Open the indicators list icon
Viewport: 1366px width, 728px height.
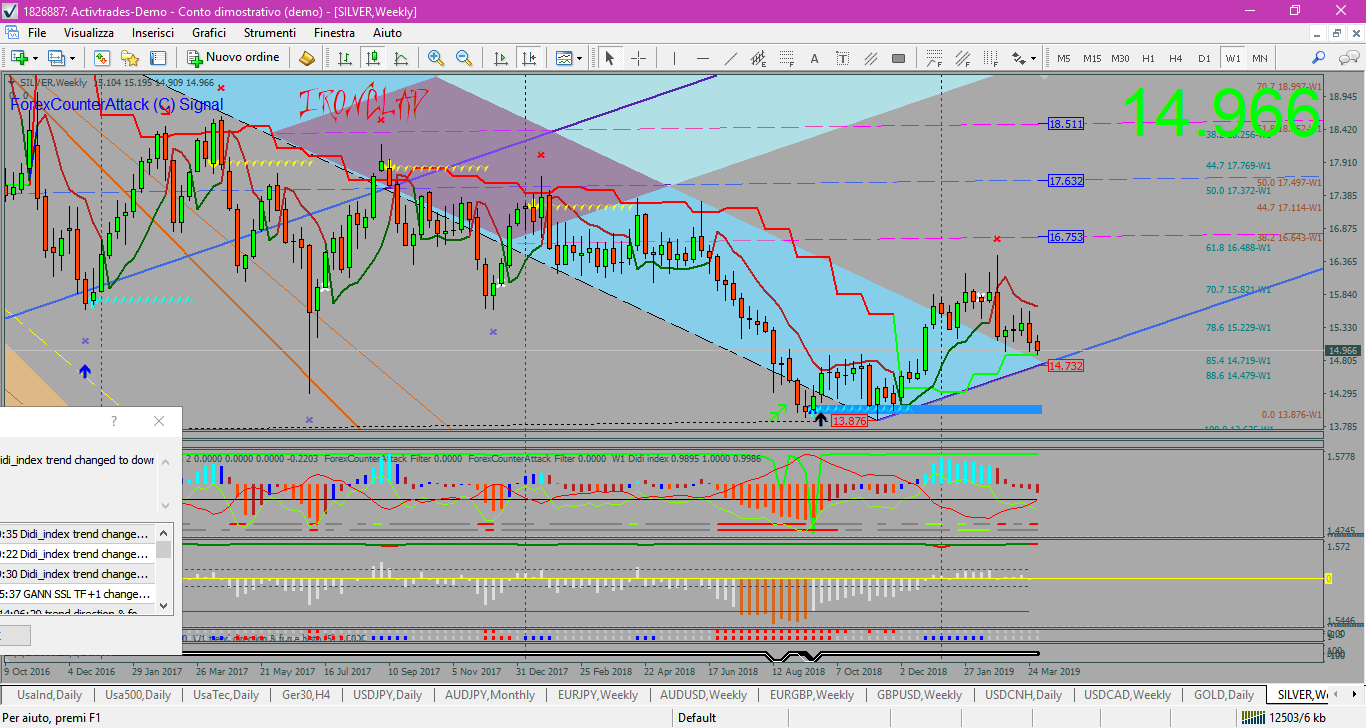[x=563, y=58]
